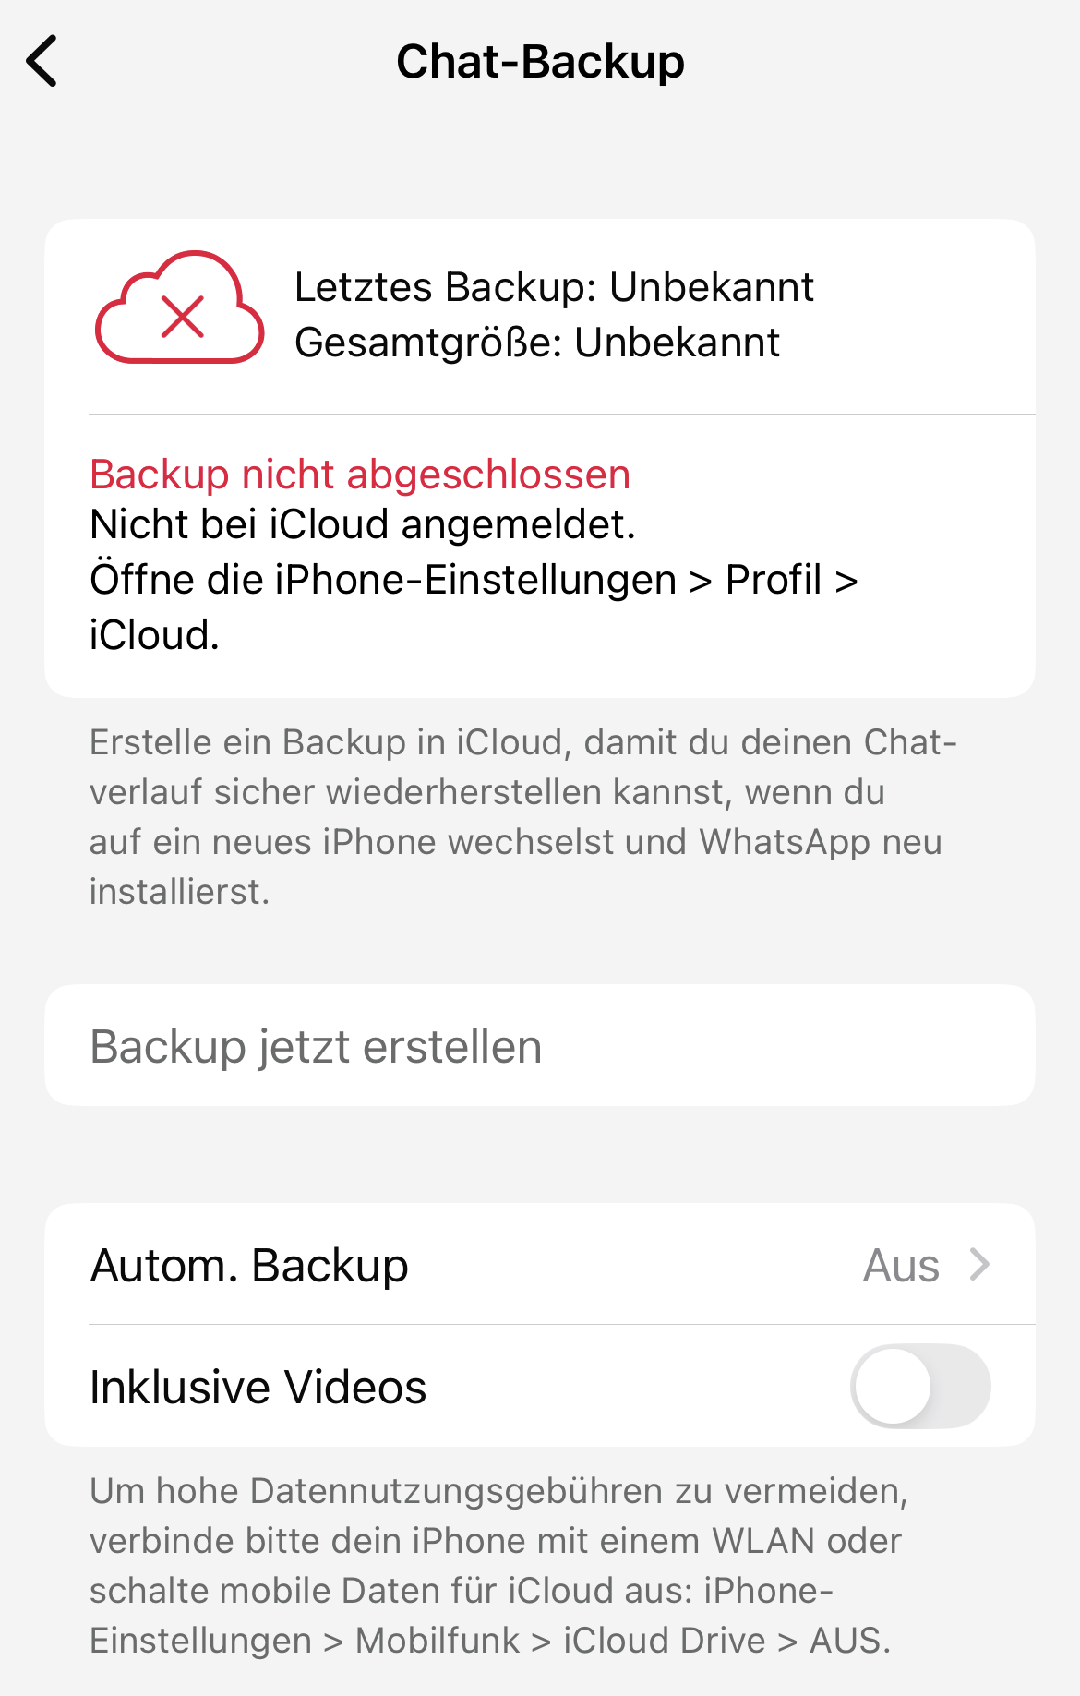
Task: Tap the back arrow
Action: coord(42,62)
